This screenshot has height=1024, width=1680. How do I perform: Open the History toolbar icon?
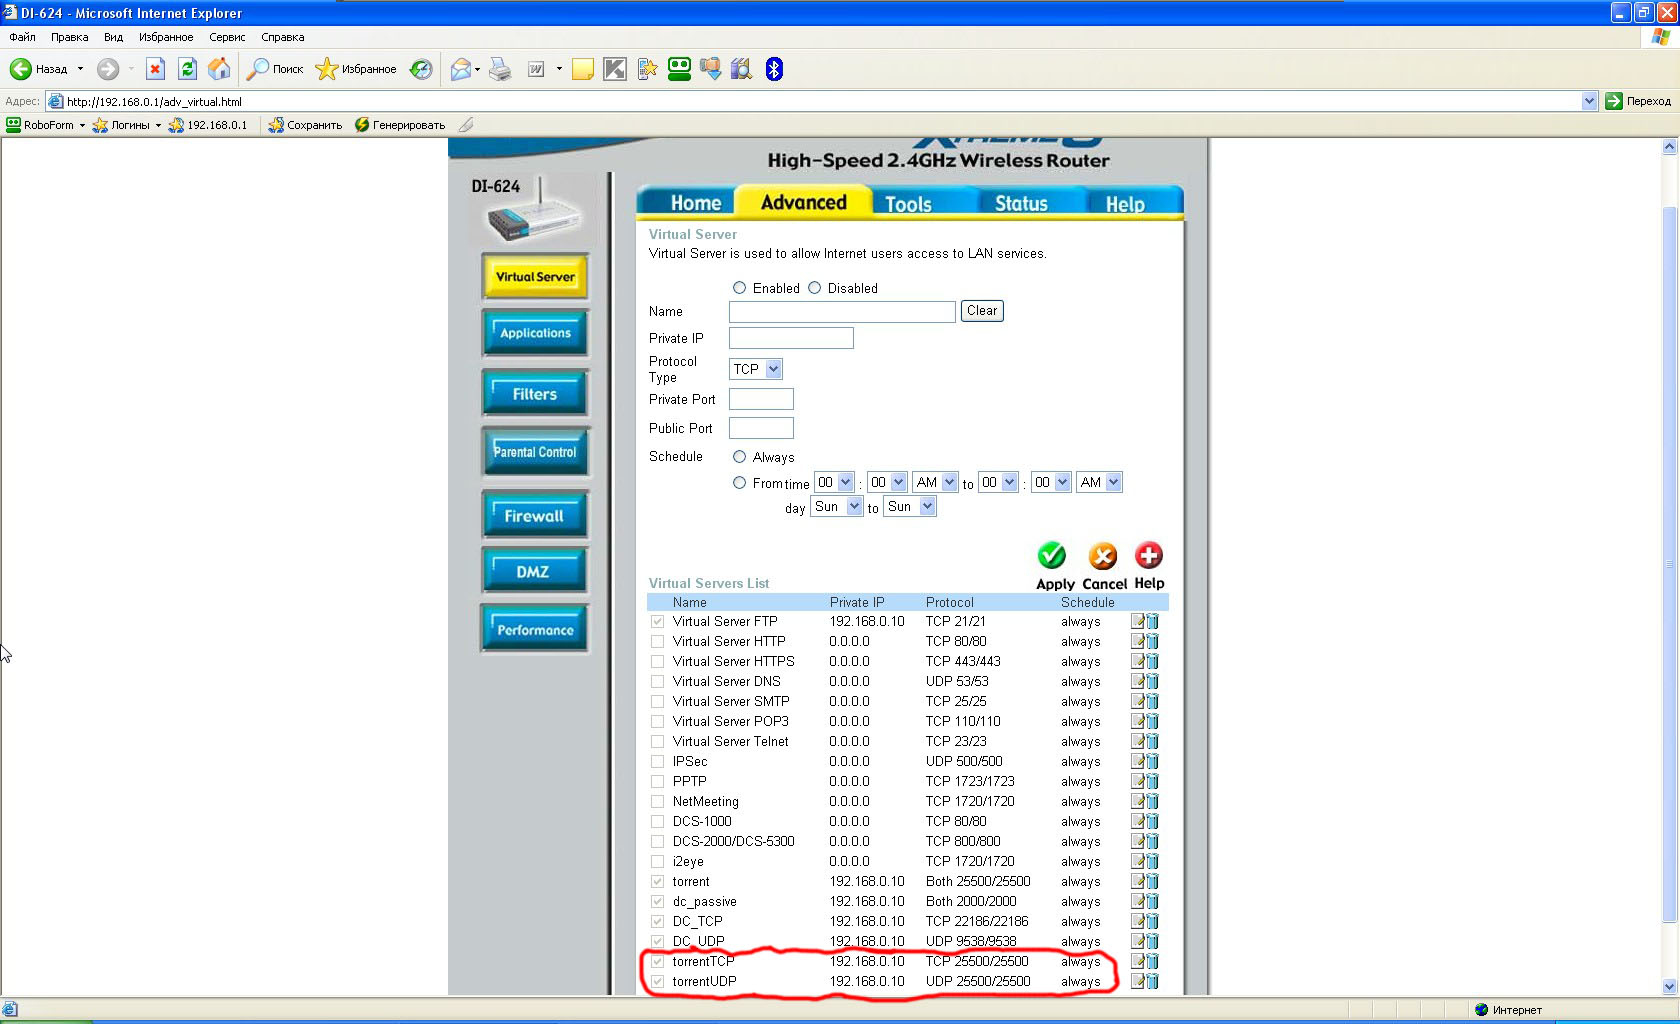click(x=421, y=69)
